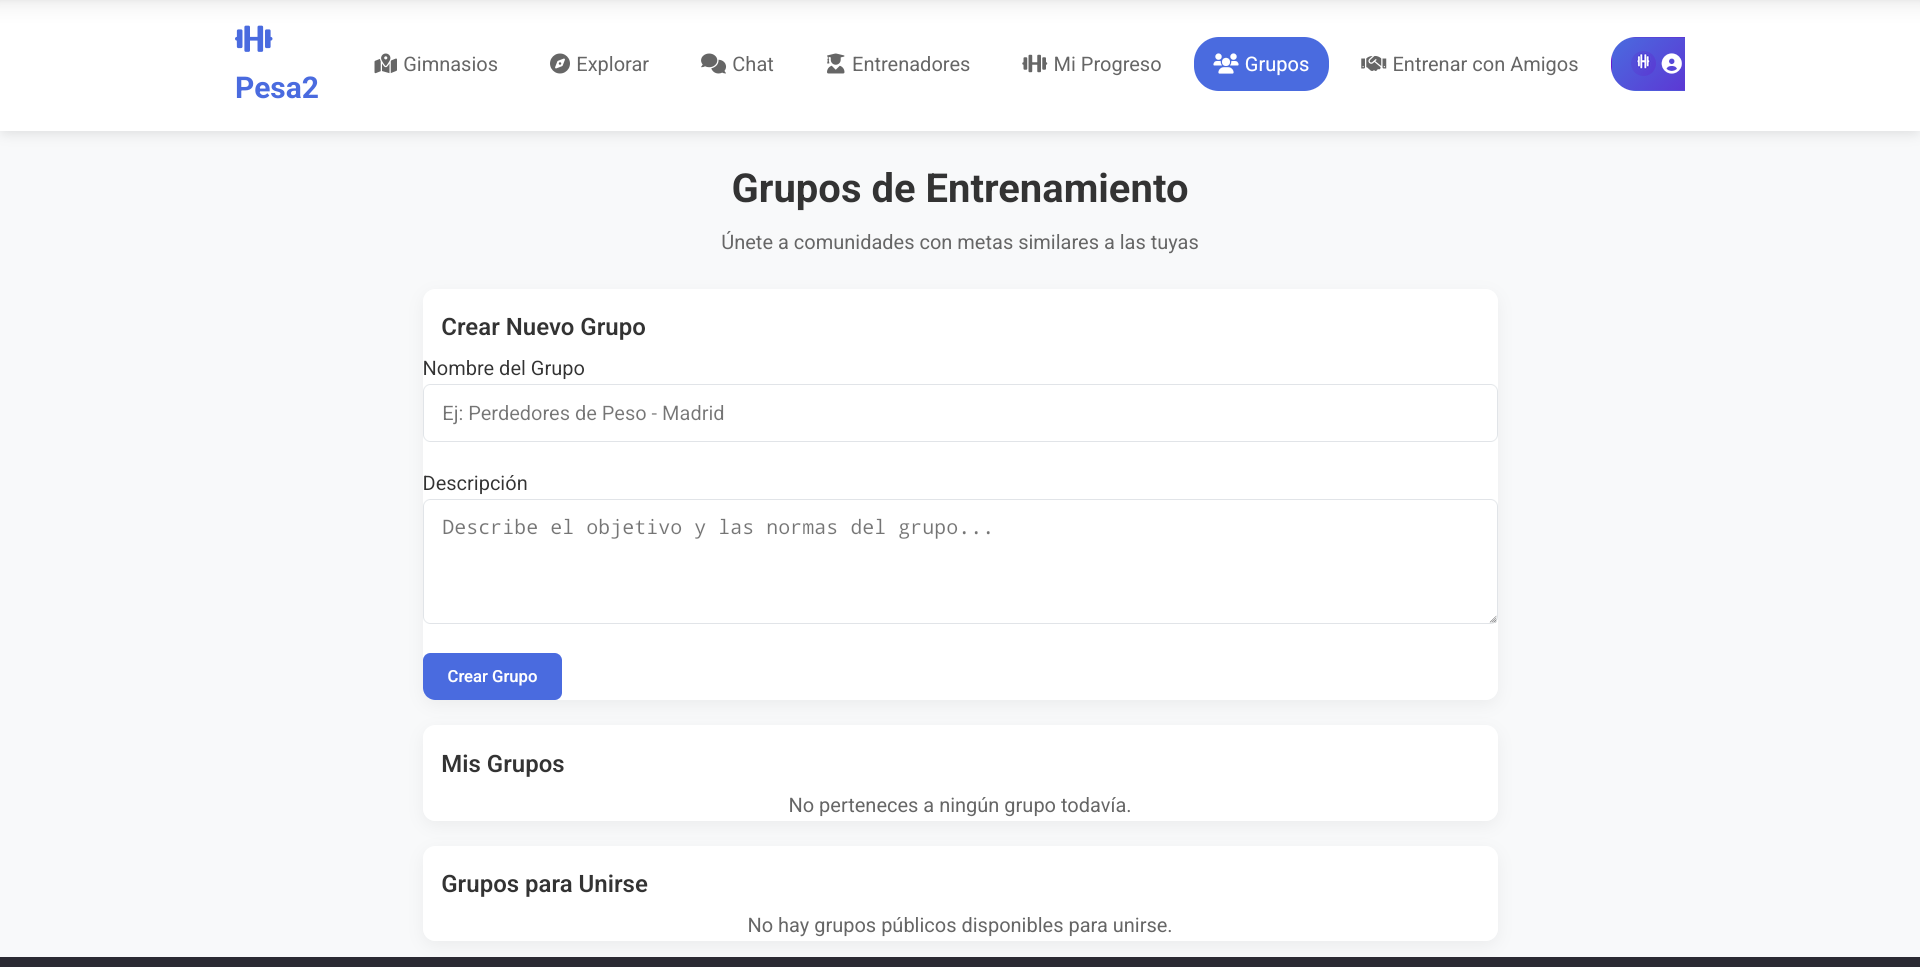This screenshot has height=967, width=1920.
Task: Click the dumbbell logo icon above Pesa2
Action: click(x=254, y=39)
